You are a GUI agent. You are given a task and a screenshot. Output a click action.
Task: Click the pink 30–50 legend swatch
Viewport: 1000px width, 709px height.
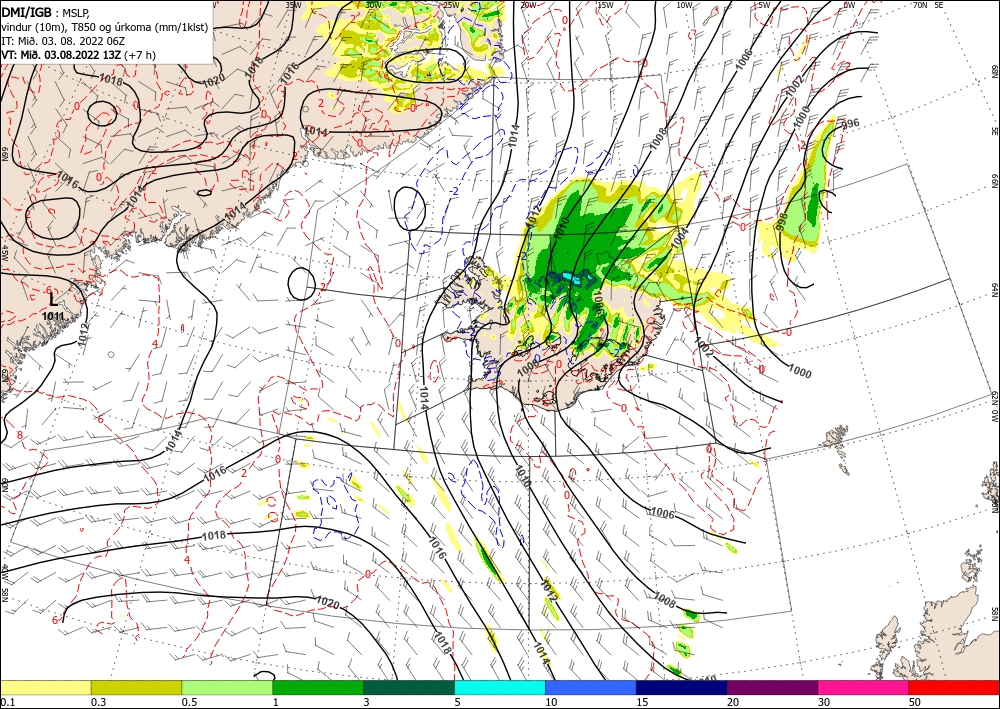[x=864, y=687]
